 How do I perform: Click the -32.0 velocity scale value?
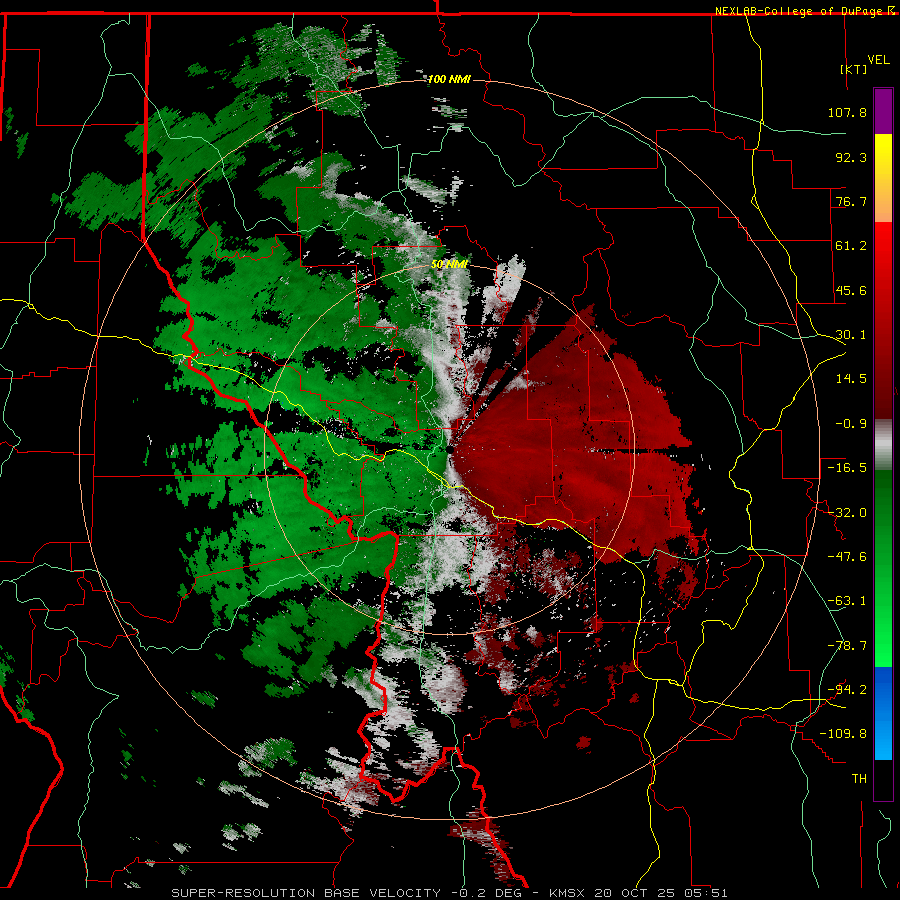tap(847, 513)
